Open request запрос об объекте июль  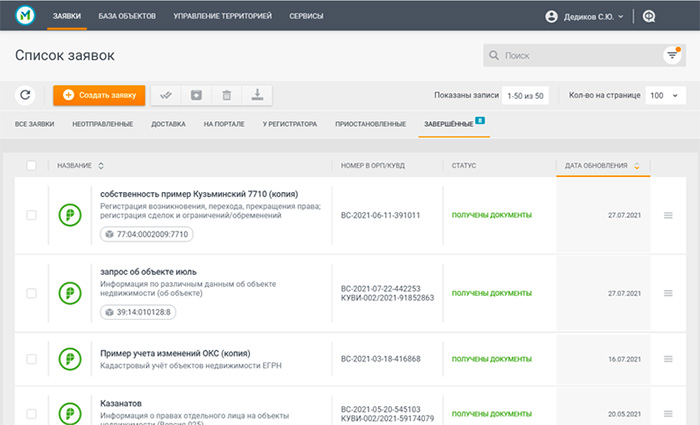coord(148,272)
